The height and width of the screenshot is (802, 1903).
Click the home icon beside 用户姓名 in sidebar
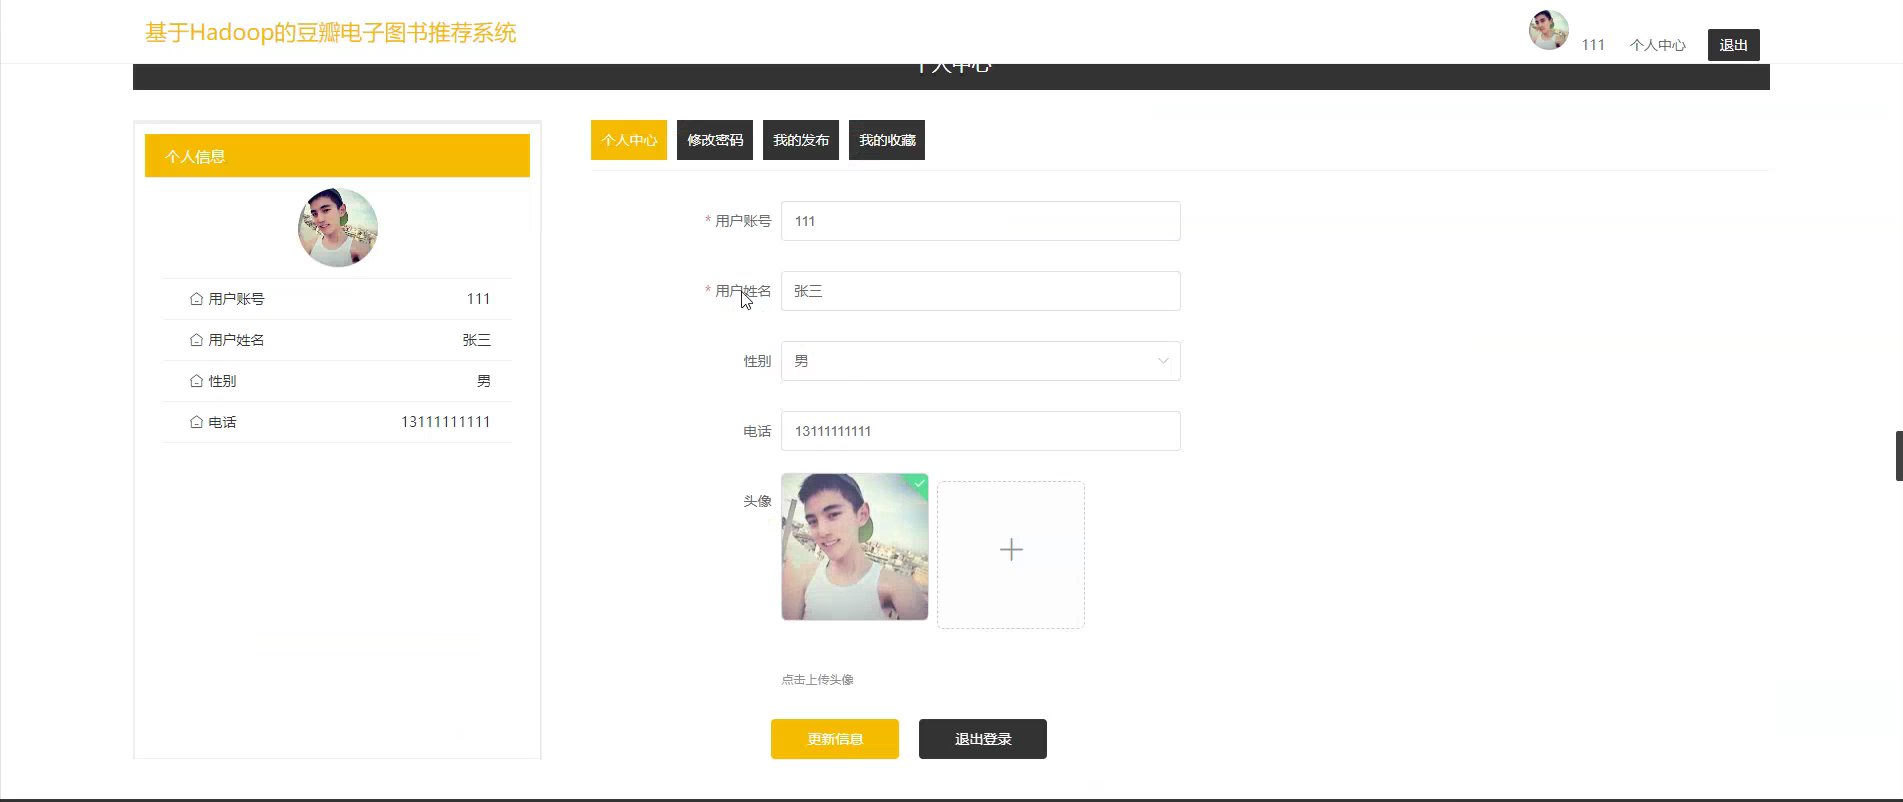[196, 340]
